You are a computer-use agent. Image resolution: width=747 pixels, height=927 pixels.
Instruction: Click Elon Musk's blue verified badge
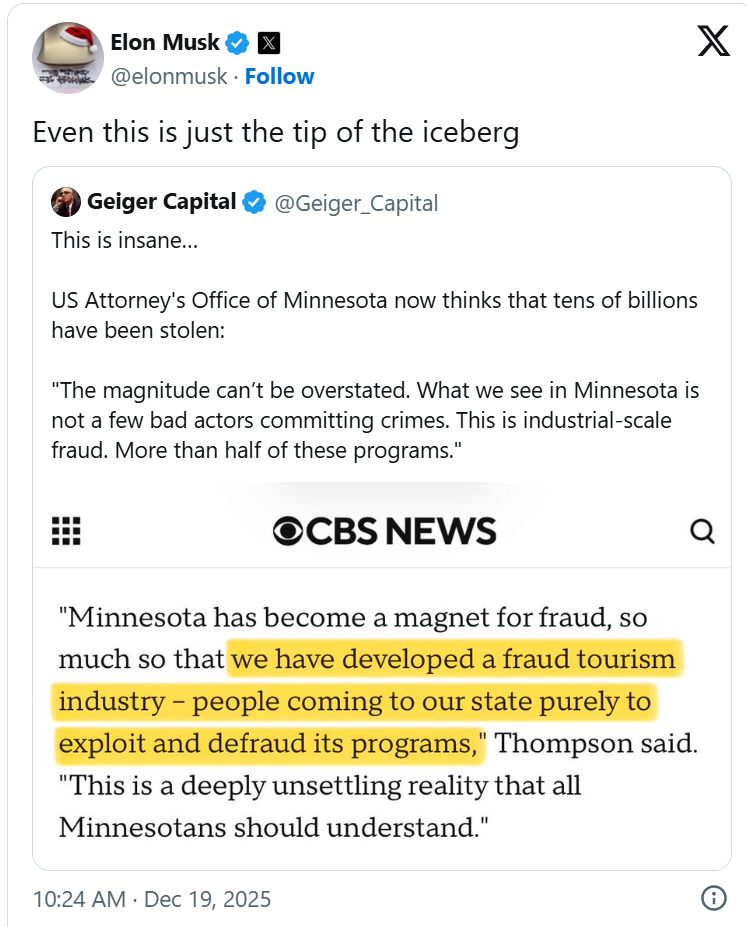click(x=237, y=43)
